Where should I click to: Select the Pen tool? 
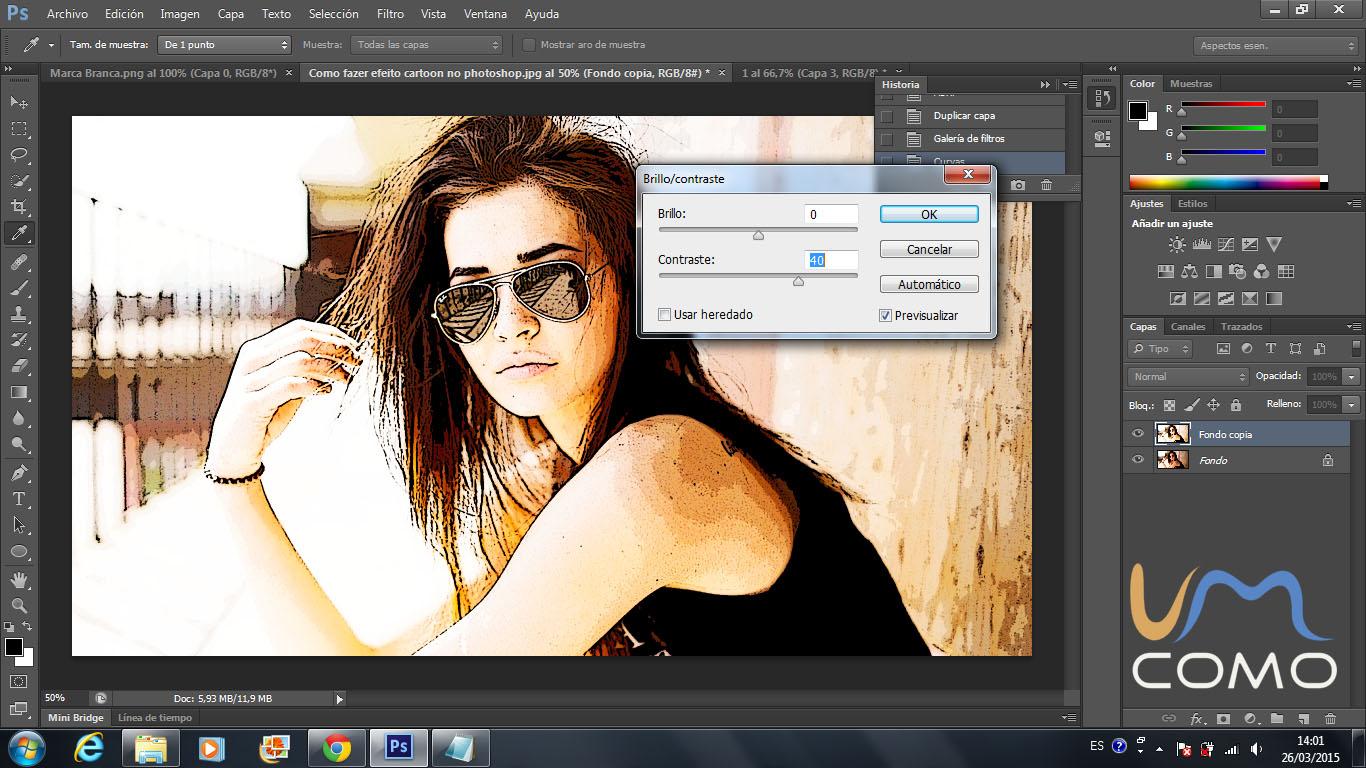(19, 473)
